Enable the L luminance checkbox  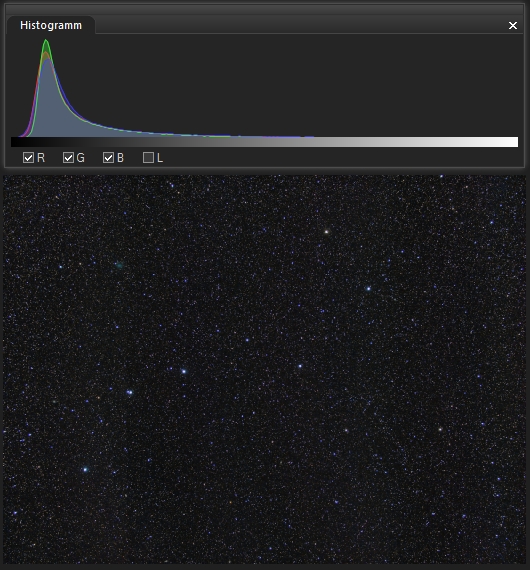[x=148, y=158]
